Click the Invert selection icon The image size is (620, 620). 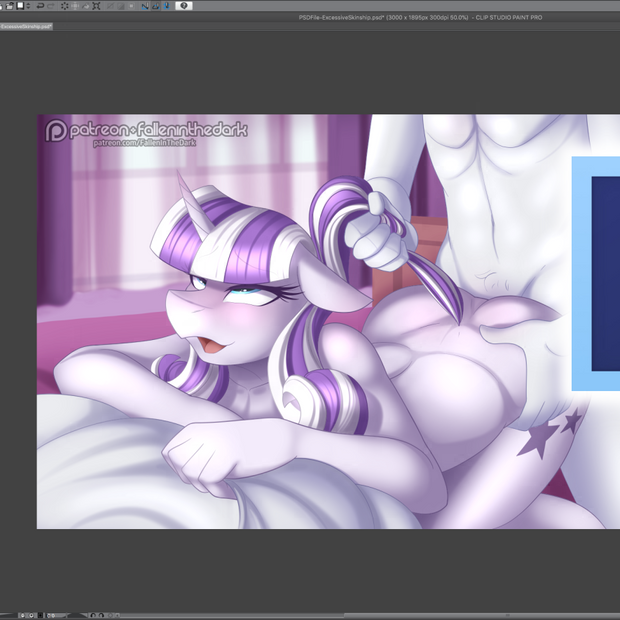pyautogui.click(x=121, y=6)
